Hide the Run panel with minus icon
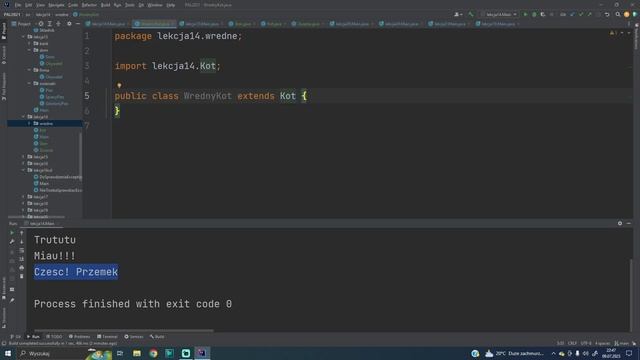 coord(629,223)
